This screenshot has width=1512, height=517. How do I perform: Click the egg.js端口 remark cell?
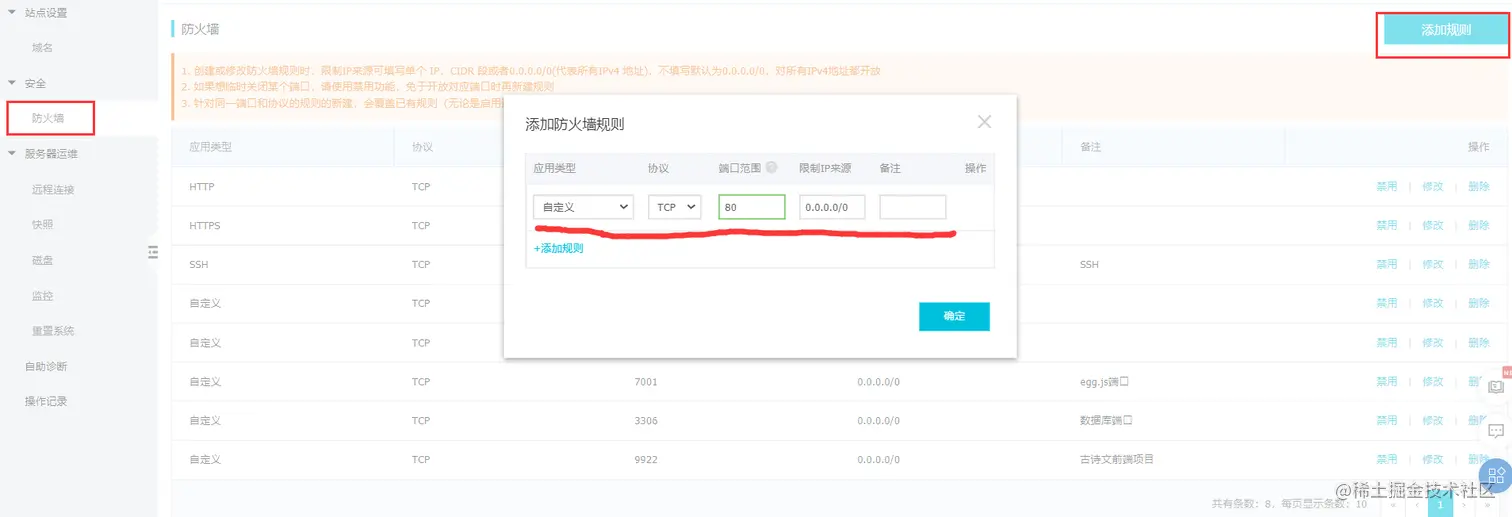point(1105,382)
